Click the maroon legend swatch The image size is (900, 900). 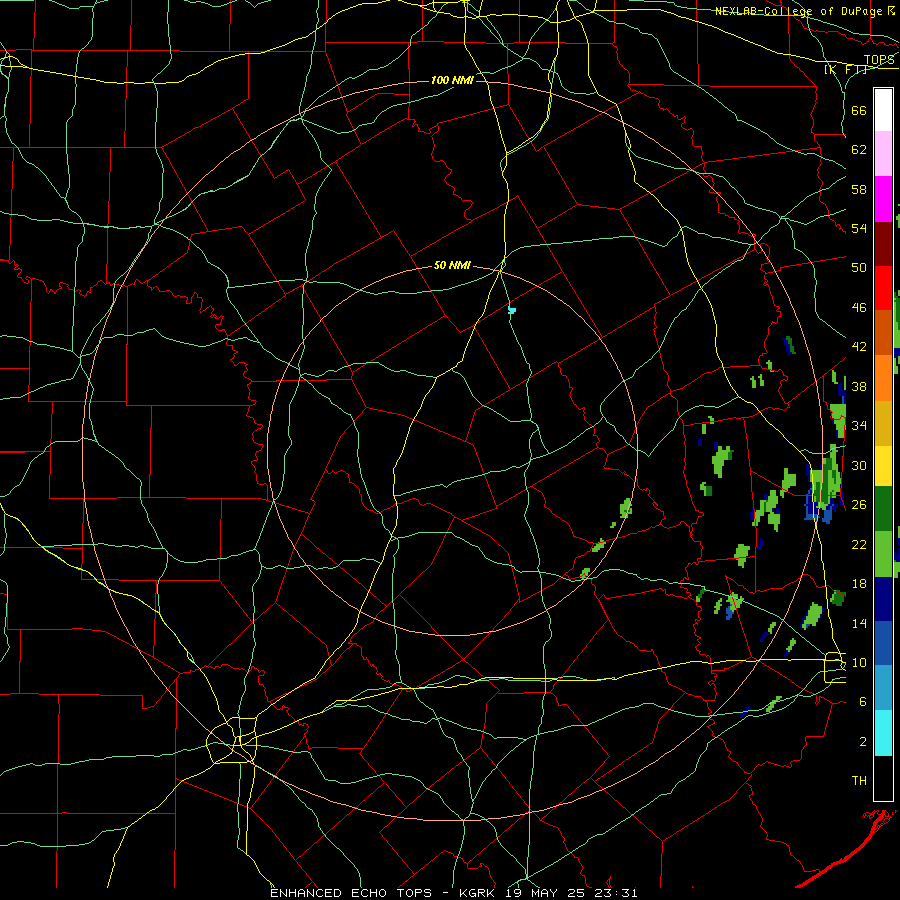[883, 243]
